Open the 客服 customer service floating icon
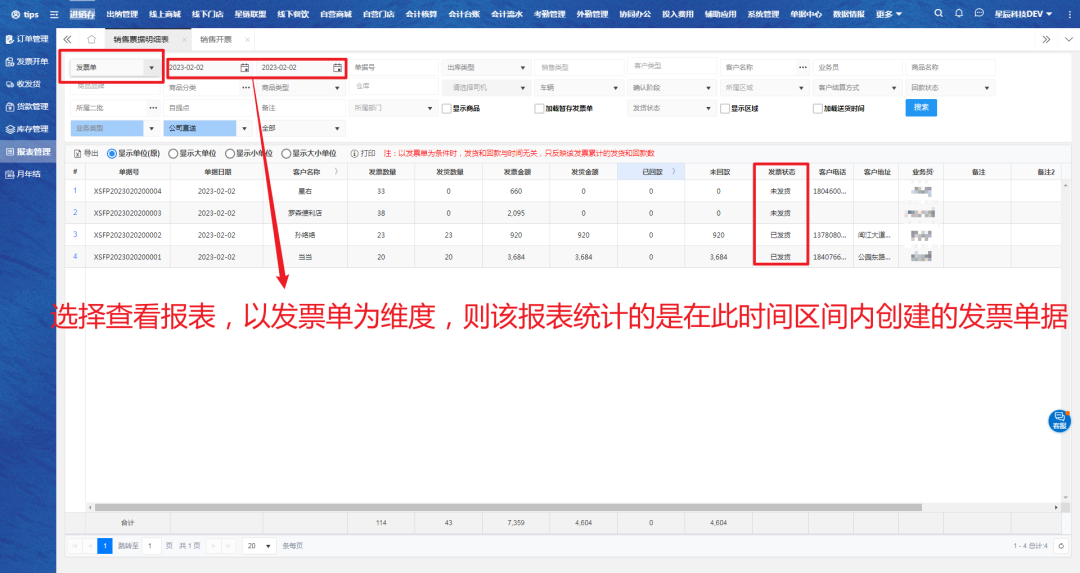The image size is (1080, 573). coord(1059,421)
